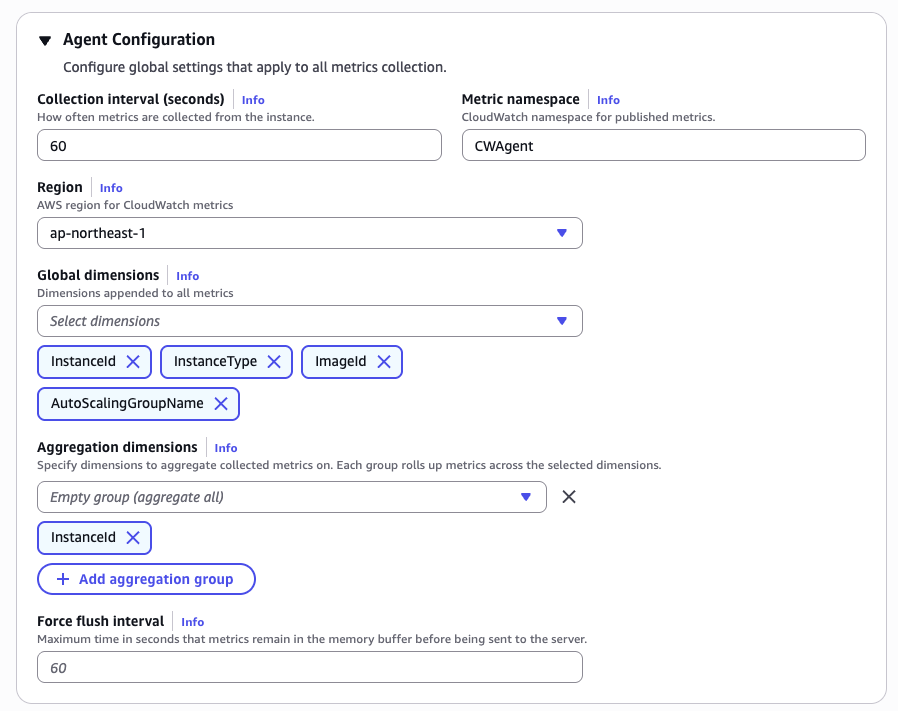Click the Collection interval input field
Screen dimensions: 898x711
coord(239,145)
